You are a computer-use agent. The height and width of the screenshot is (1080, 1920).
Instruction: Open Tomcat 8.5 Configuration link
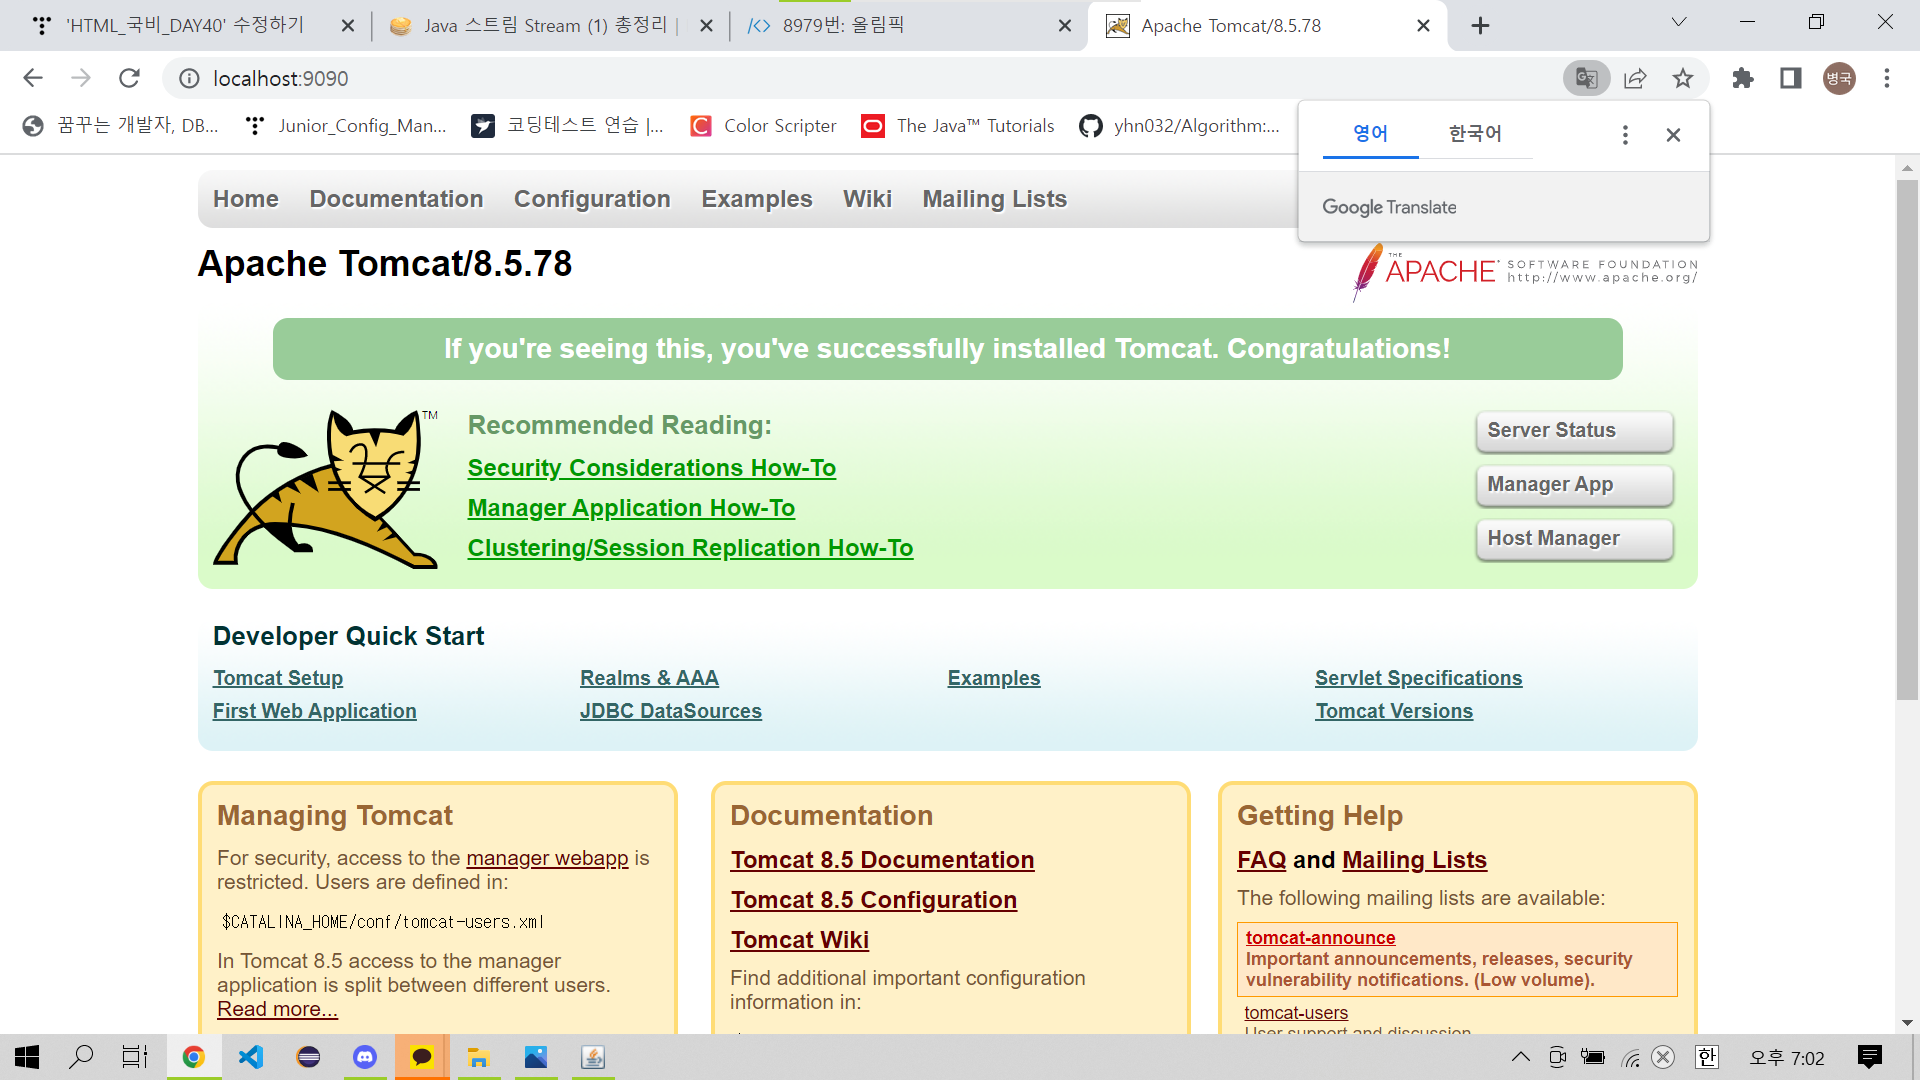click(x=873, y=900)
